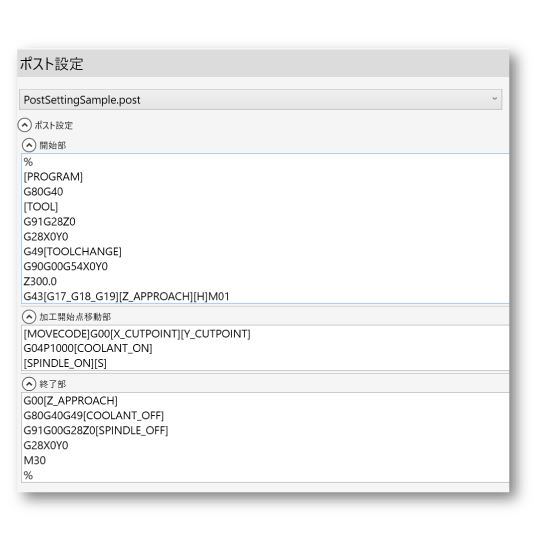This screenshot has height=534, width=534.
Task: Click the G80G40G49[COOLANT_OFF] line
Action: [x=94, y=415]
